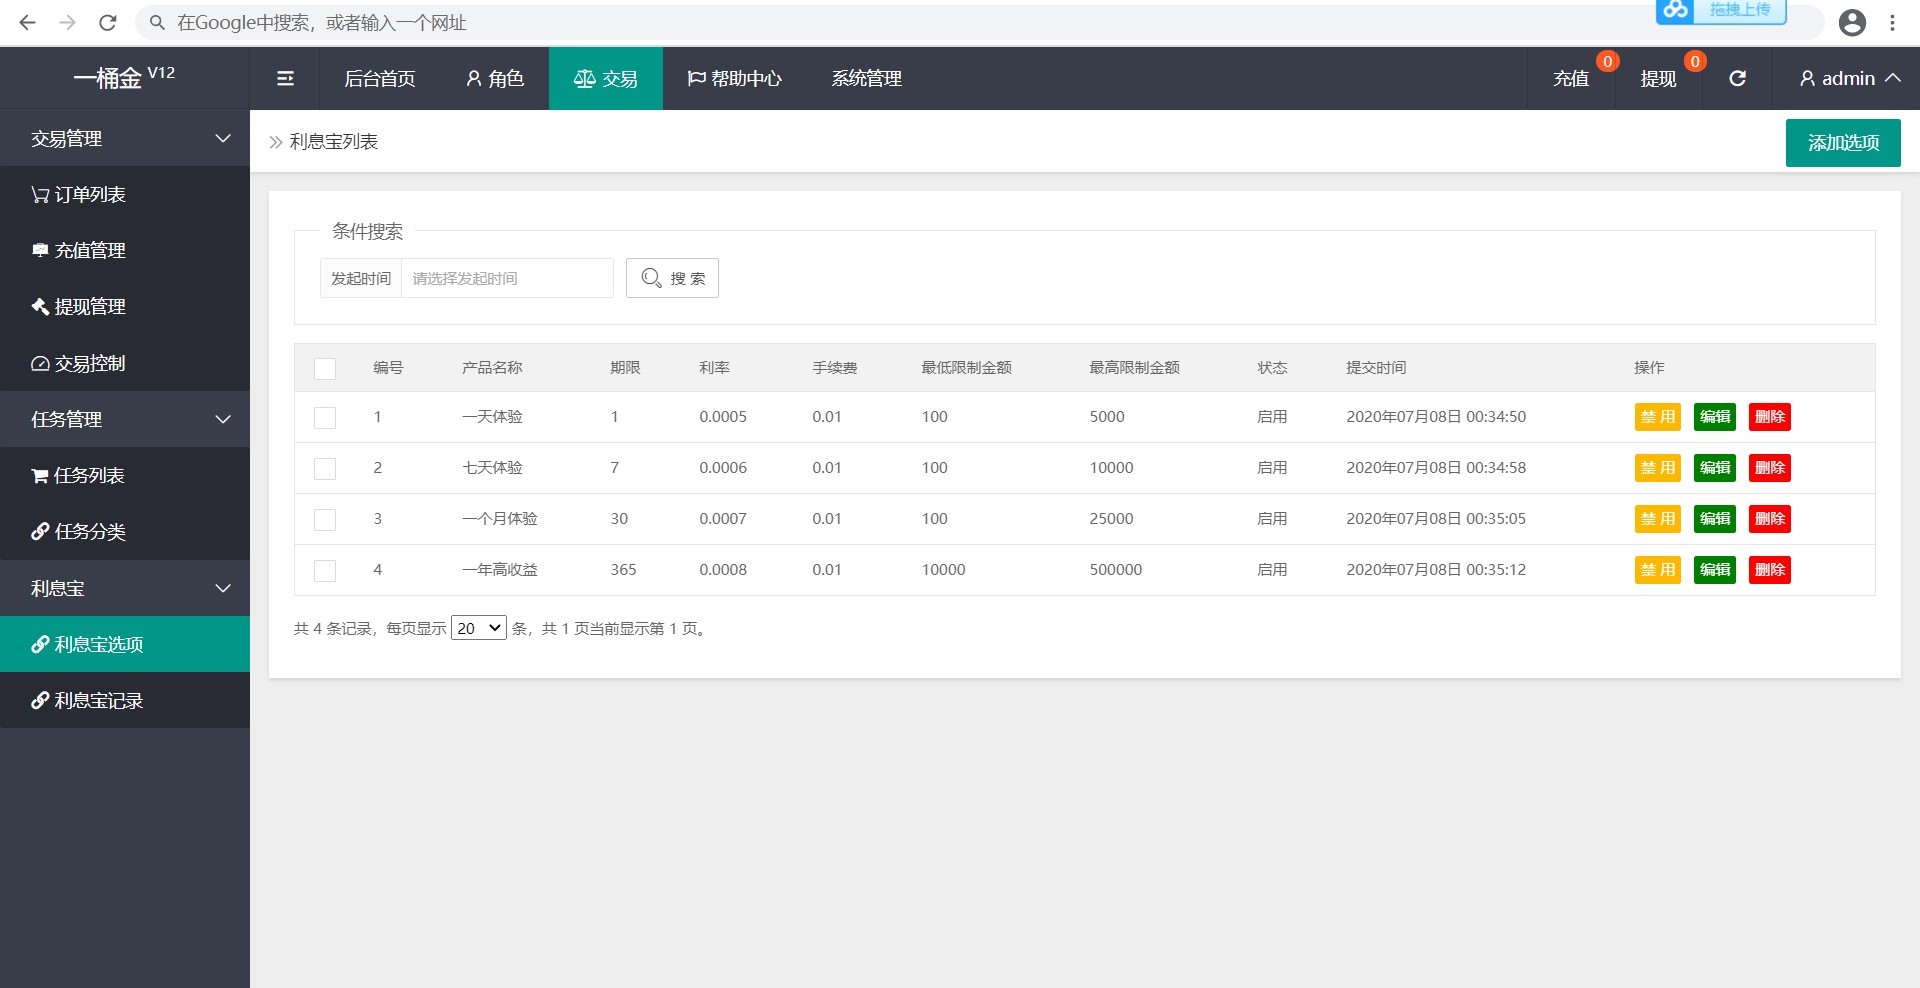Click the 0.0008 rate cell
The height and width of the screenshot is (988, 1920).
[723, 570]
